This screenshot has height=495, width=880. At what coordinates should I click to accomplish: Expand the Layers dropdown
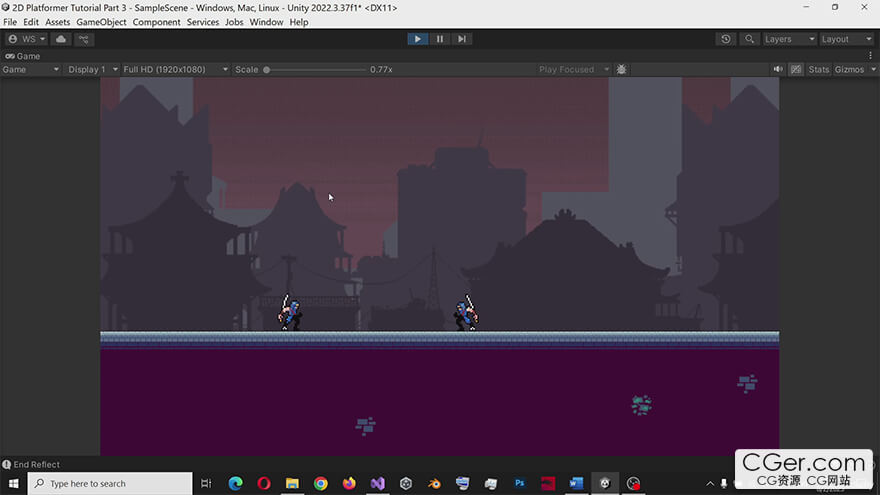pos(785,39)
